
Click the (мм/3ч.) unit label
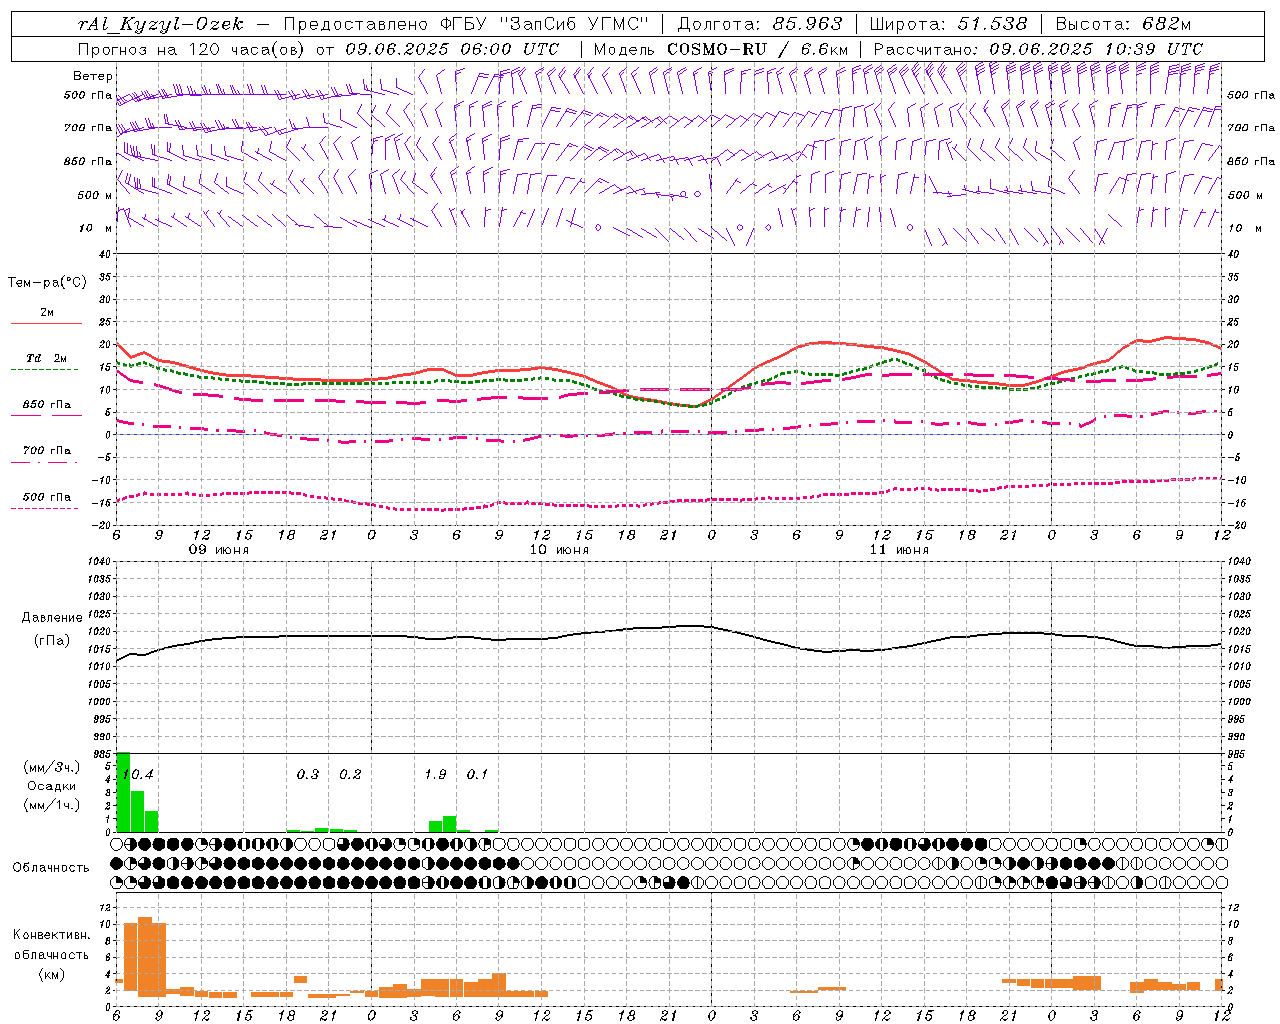tap(51, 767)
